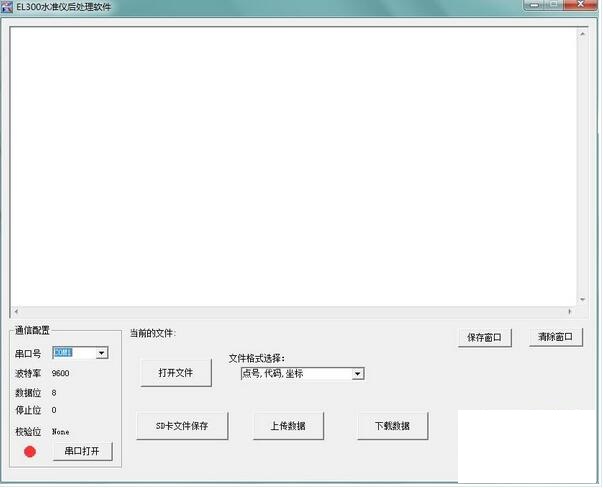Click the vertical scrollbar down arrow
The height and width of the screenshot is (488, 603).
[582, 299]
